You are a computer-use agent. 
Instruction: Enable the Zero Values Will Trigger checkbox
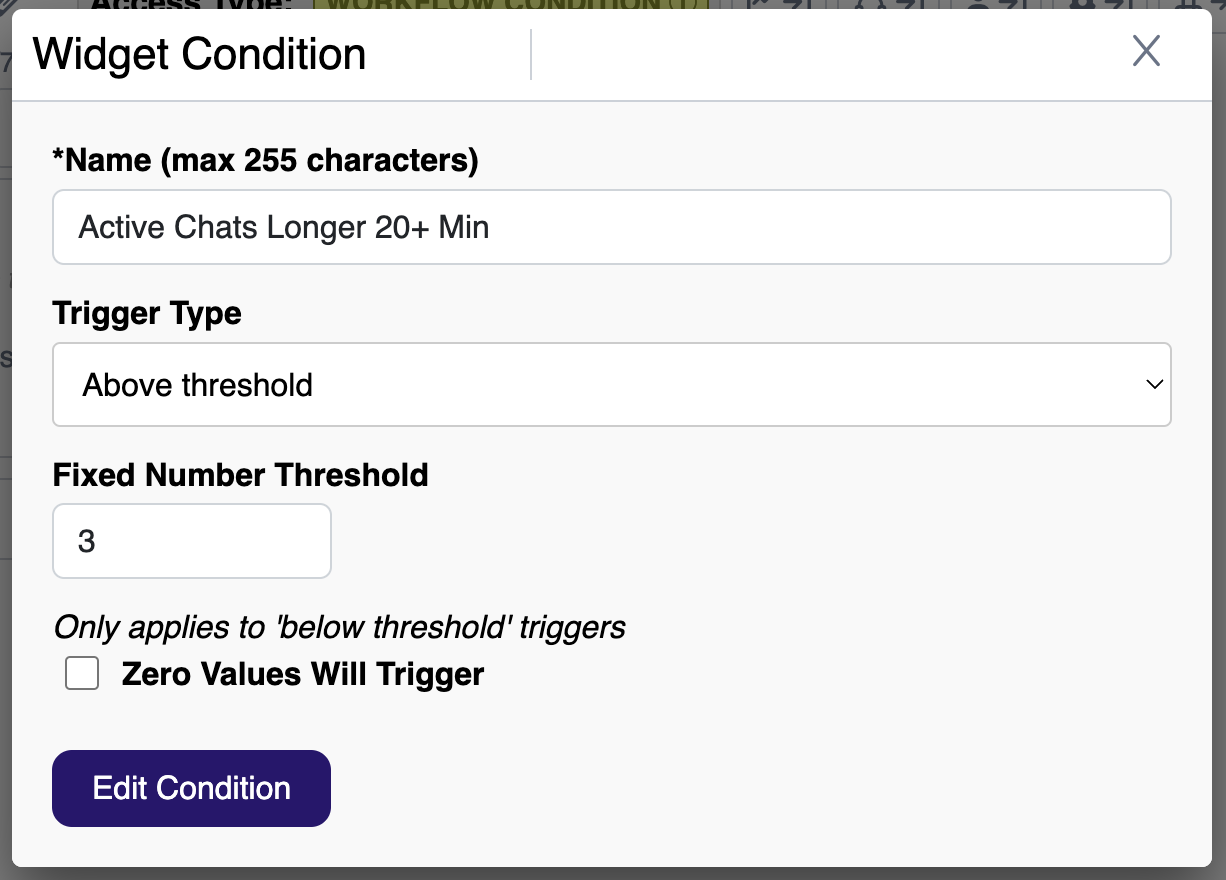[82, 674]
